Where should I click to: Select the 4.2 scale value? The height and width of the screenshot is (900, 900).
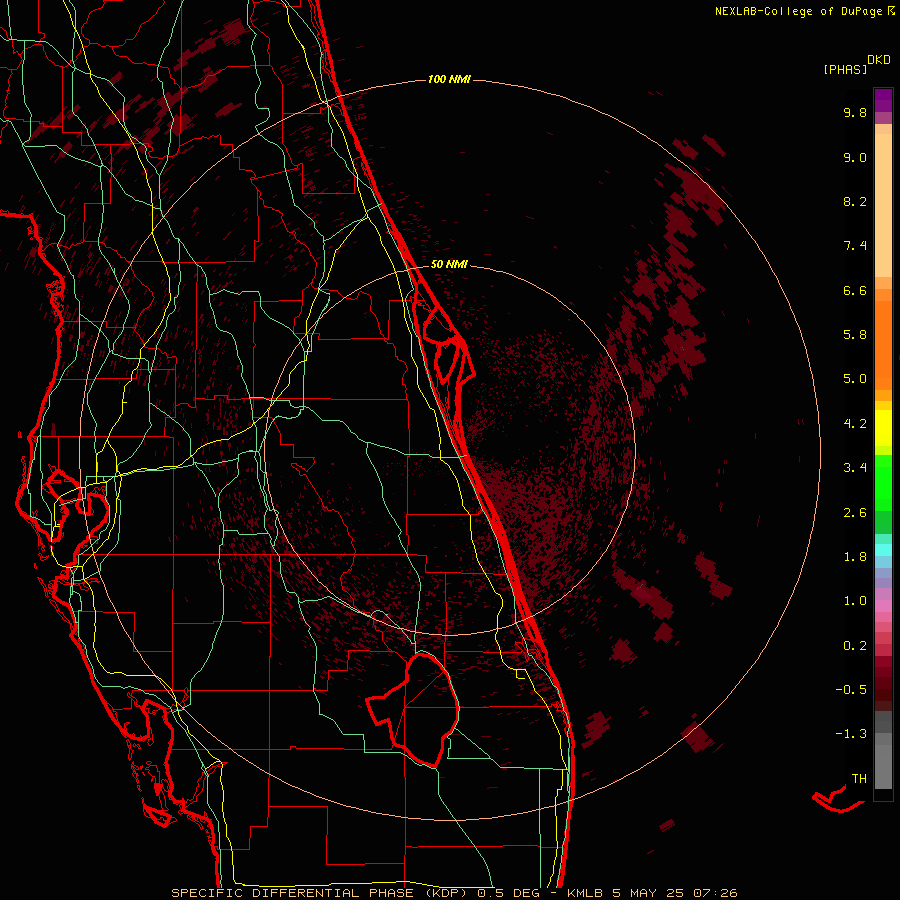point(855,424)
